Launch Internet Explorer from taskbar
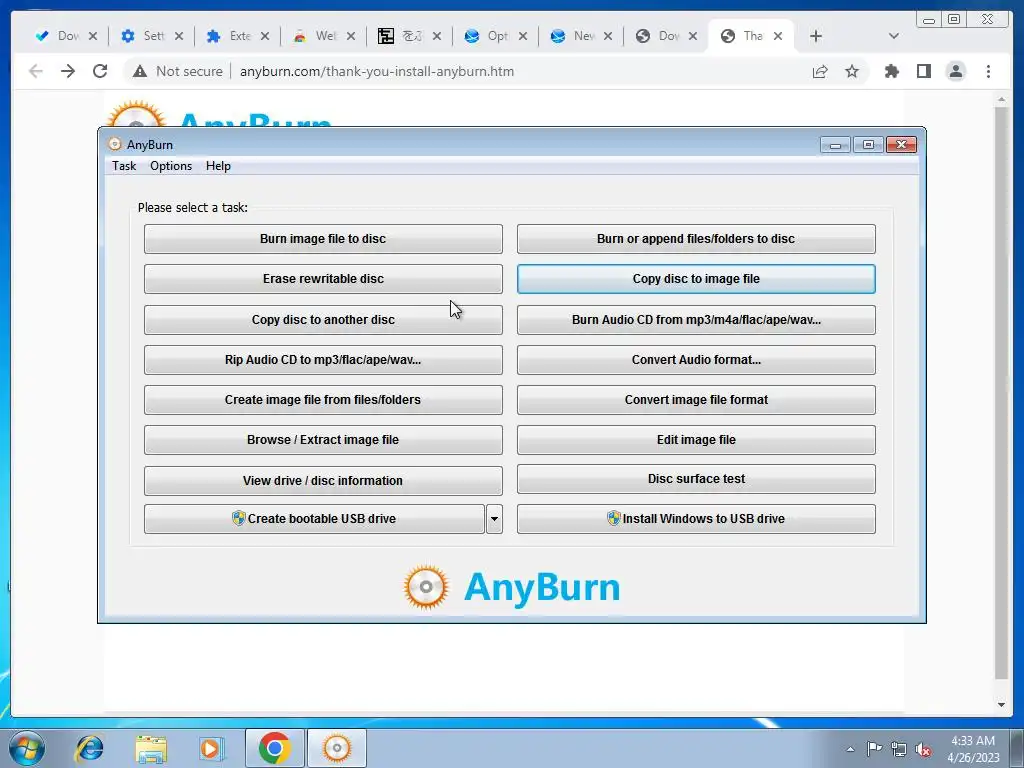Image resolution: width=1024 pixels, height=768 pixels. (89, 748)
